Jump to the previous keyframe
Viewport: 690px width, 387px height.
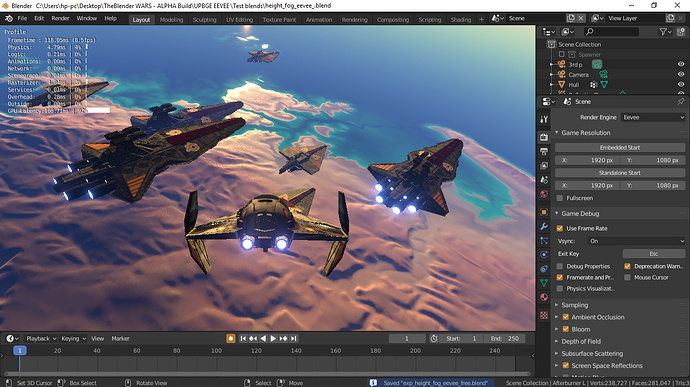click(253, 338)
